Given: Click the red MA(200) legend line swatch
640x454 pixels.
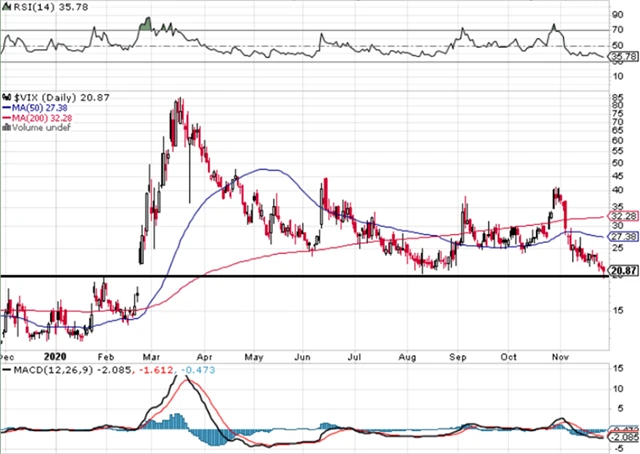Looking at the screenshot, I should point(6,117).
